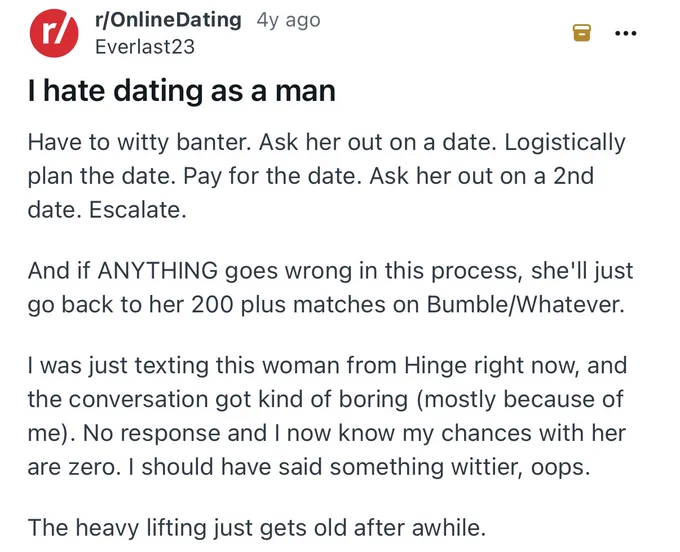The image size is (680, 552).
Task: Click the gold archived post icon
Action: pos(582,33)
